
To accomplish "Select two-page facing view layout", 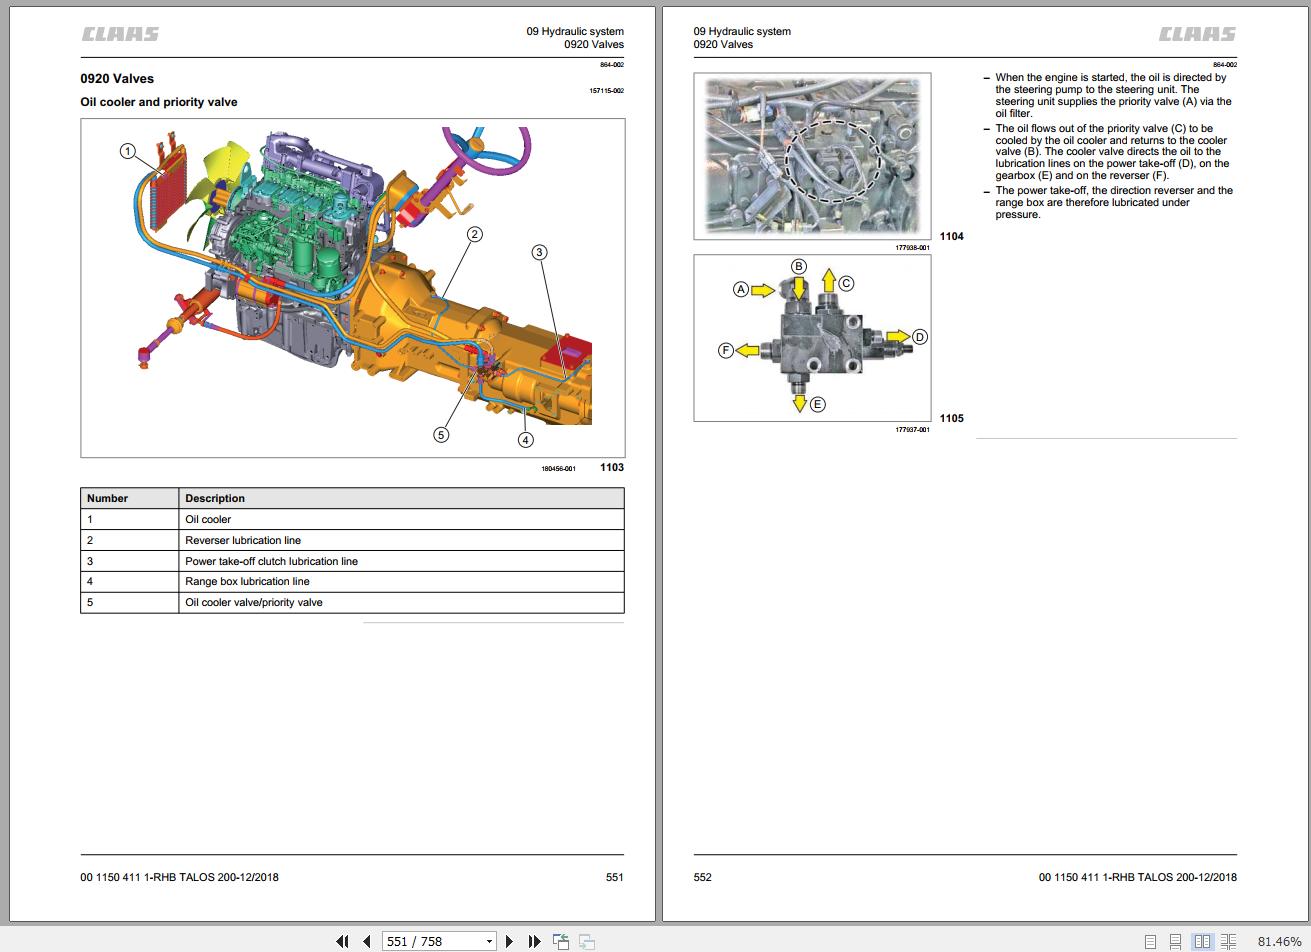I will [1202, 941].
